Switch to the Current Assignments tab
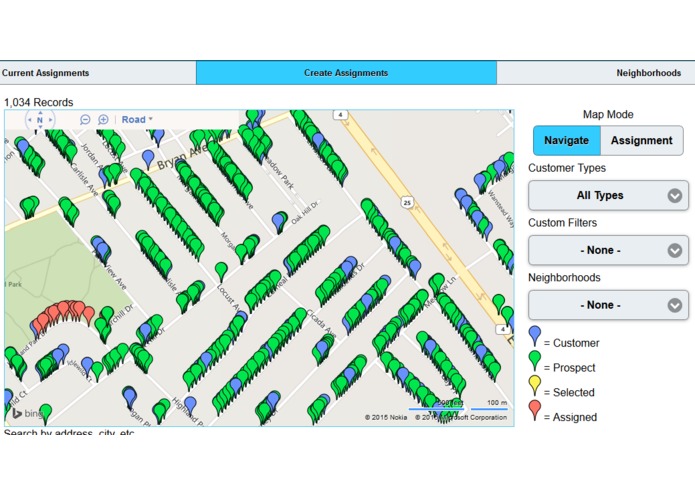 (98, 73)
